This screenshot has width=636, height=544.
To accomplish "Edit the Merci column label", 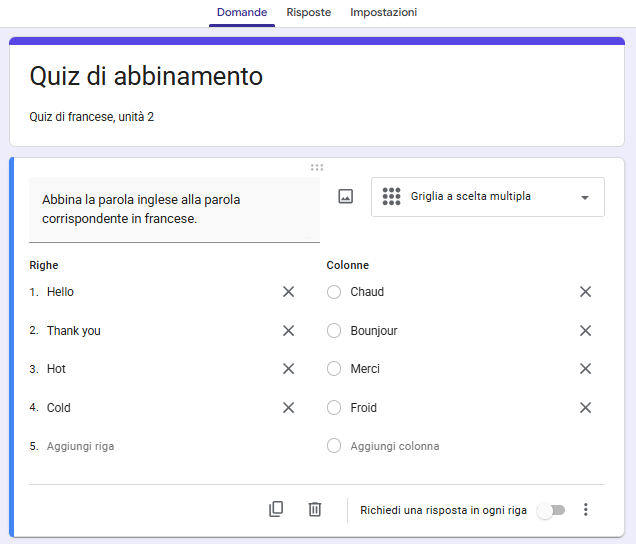I will tap(365, 369).
